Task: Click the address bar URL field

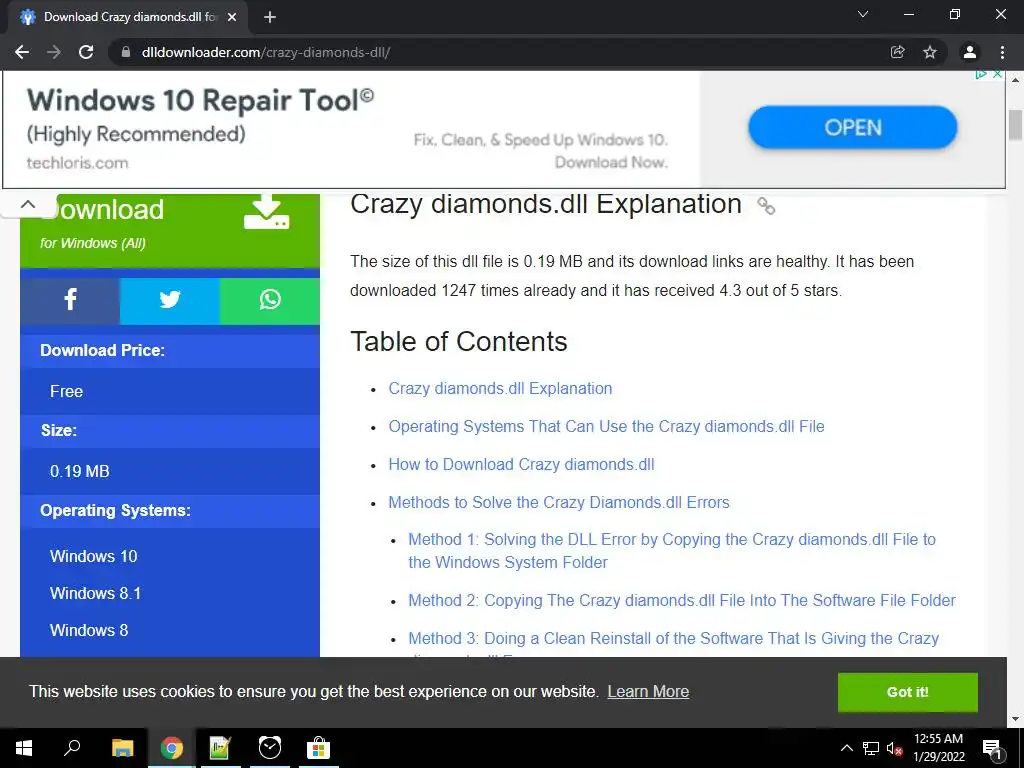Action: point(496,52)
